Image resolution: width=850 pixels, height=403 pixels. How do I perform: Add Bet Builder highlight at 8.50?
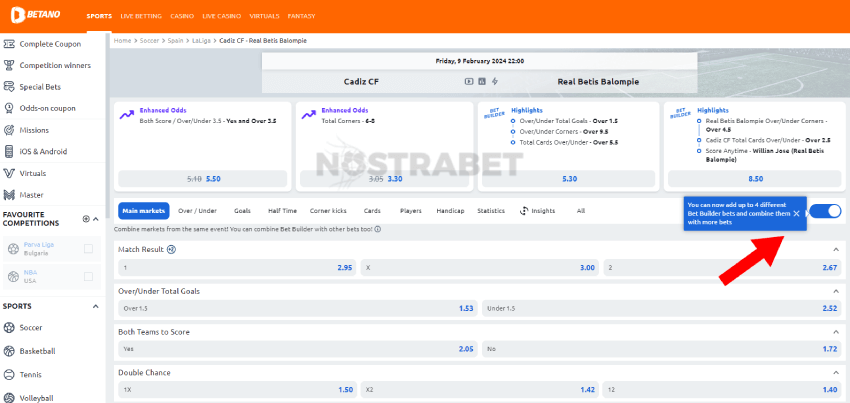[755, 179]
